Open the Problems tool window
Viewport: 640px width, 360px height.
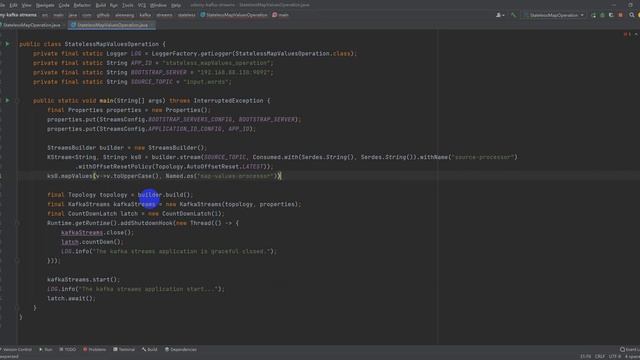[x=95, y=349]
